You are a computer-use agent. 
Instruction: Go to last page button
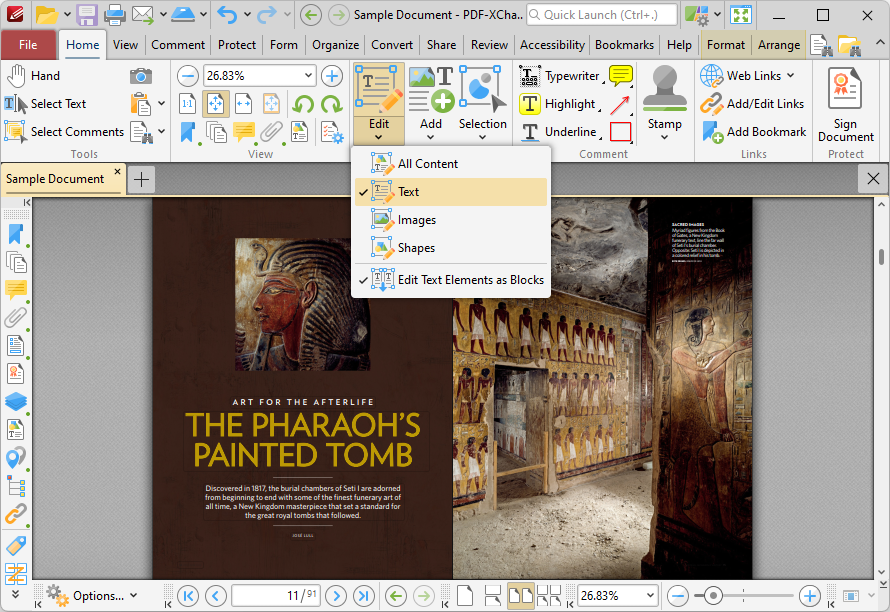[x=364, y=596]
